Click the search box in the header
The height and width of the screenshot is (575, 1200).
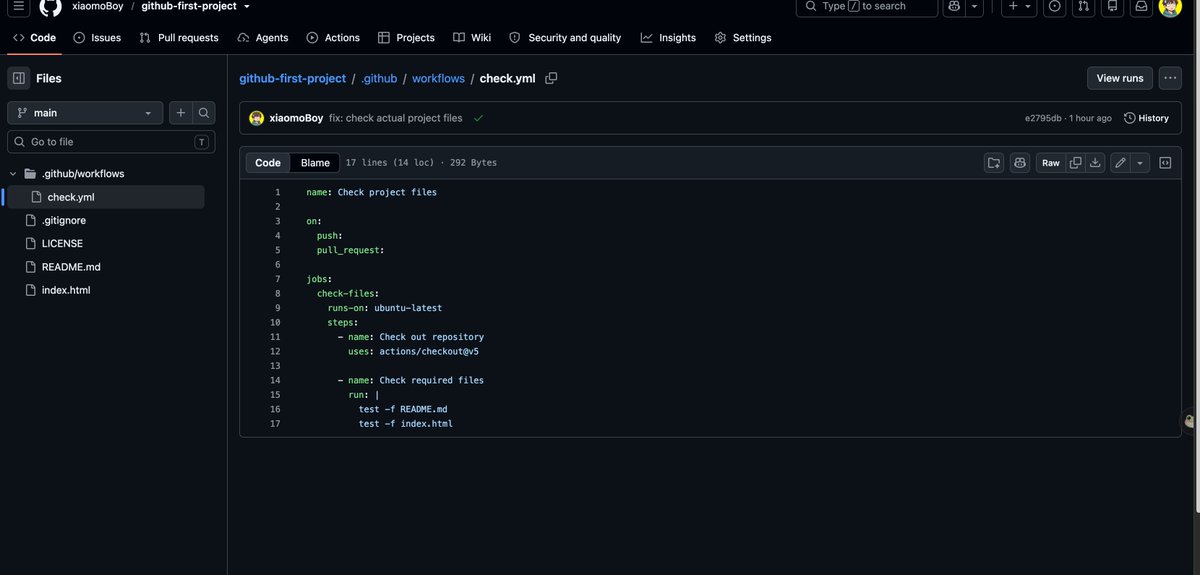(867, 6)
